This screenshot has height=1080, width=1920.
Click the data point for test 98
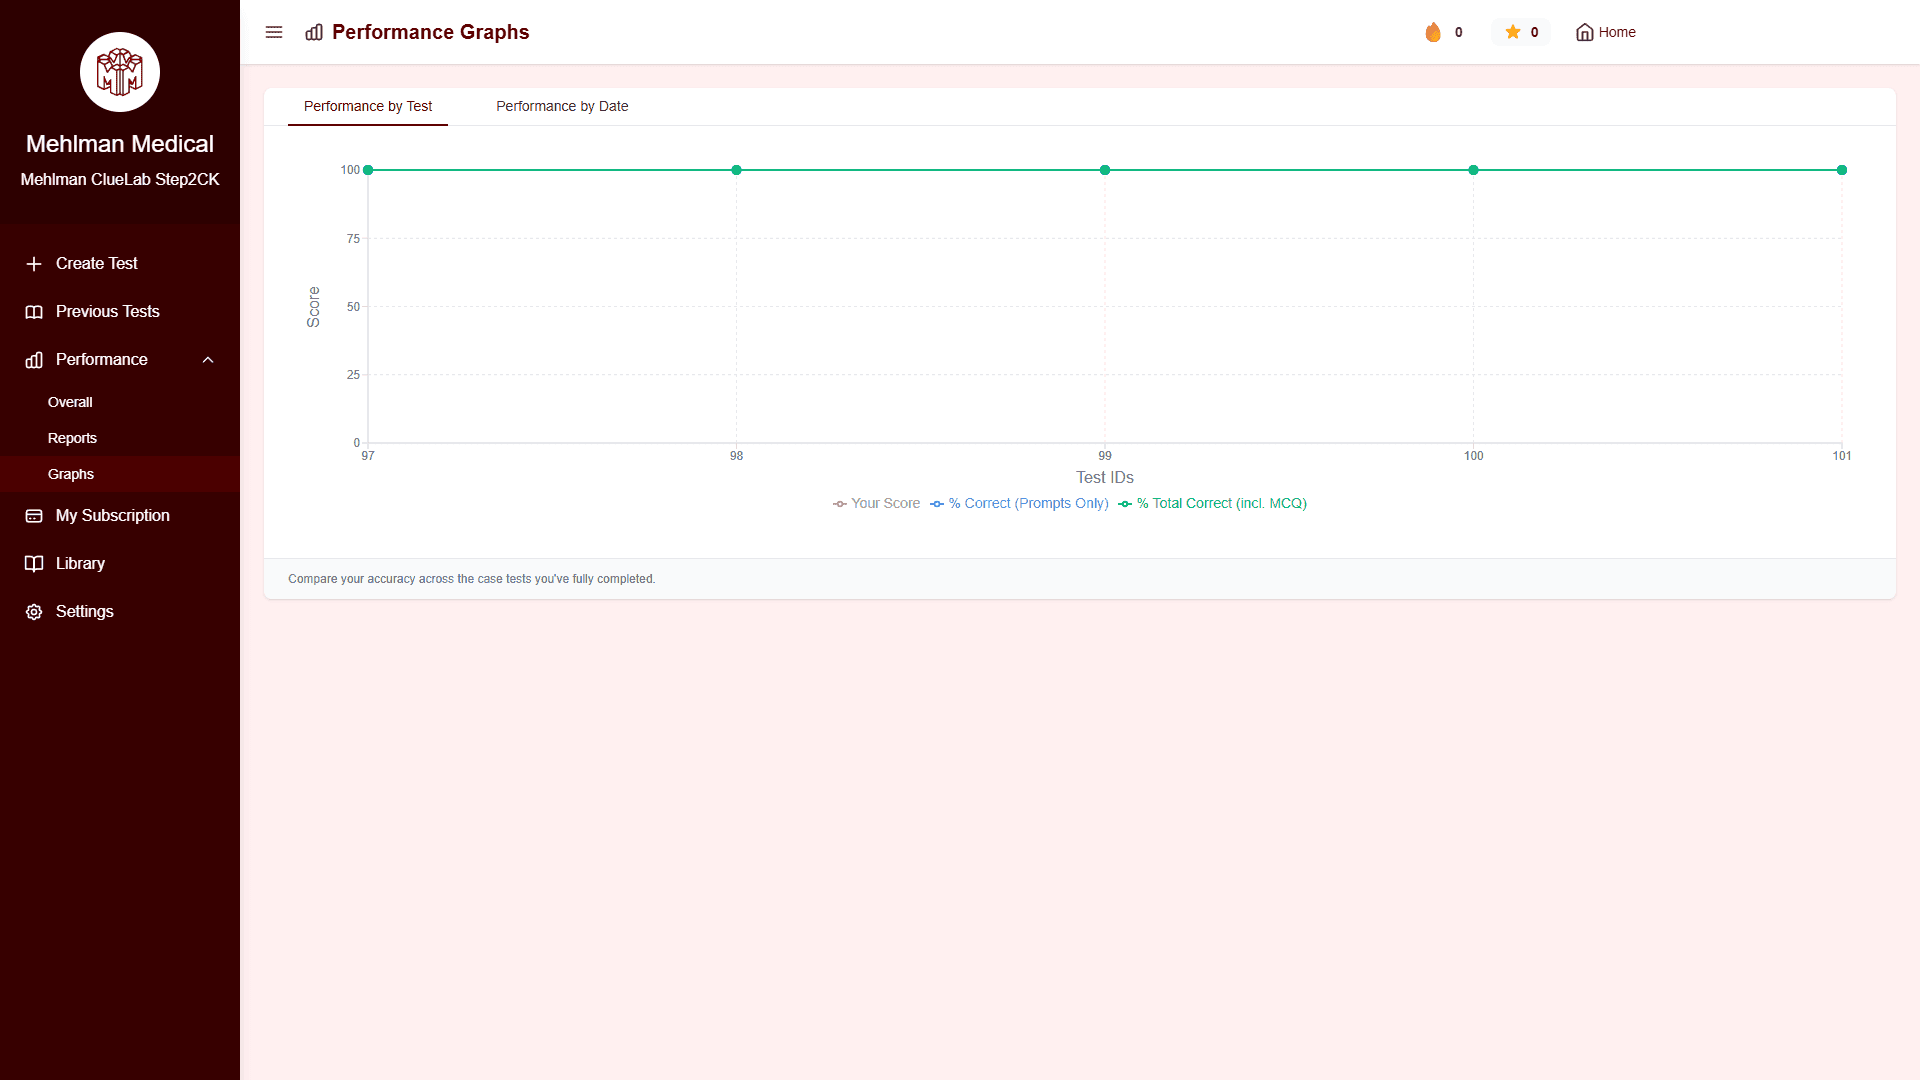737,170
